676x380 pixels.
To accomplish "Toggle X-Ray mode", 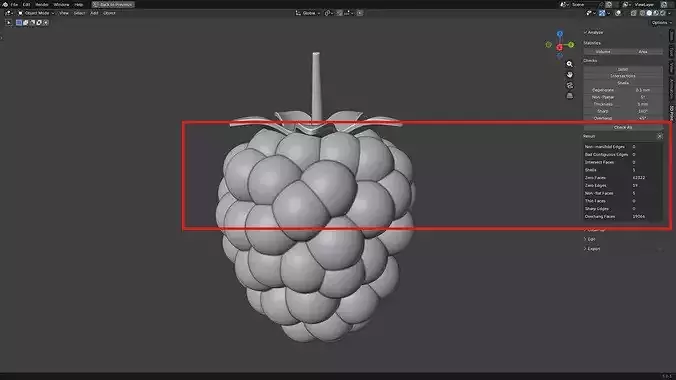I will coord(633,13).
